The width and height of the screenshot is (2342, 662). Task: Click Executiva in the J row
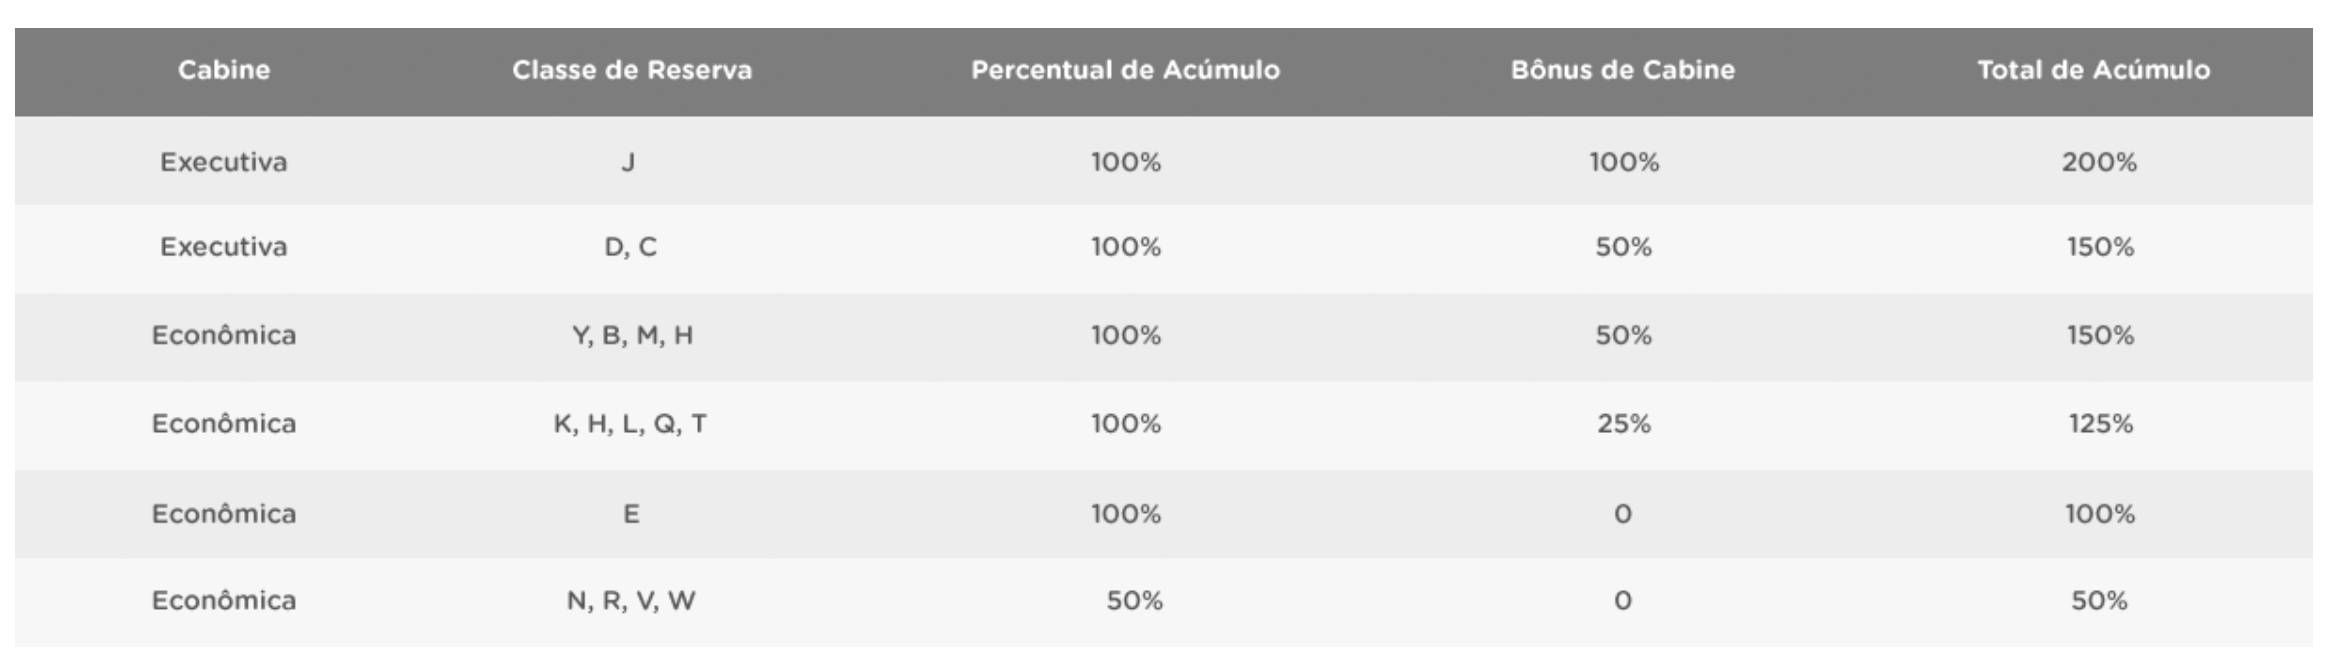(x=224, y=162)
